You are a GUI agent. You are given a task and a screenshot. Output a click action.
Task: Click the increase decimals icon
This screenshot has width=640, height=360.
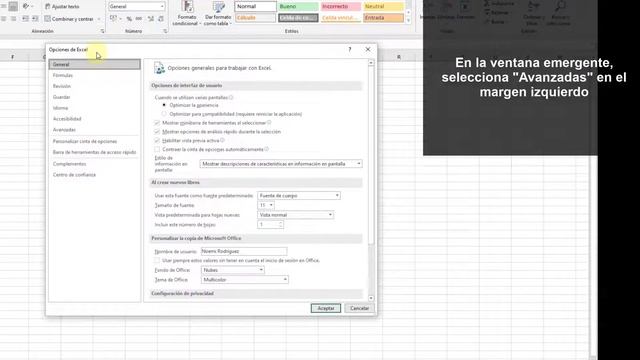click(x=151, y=19)
